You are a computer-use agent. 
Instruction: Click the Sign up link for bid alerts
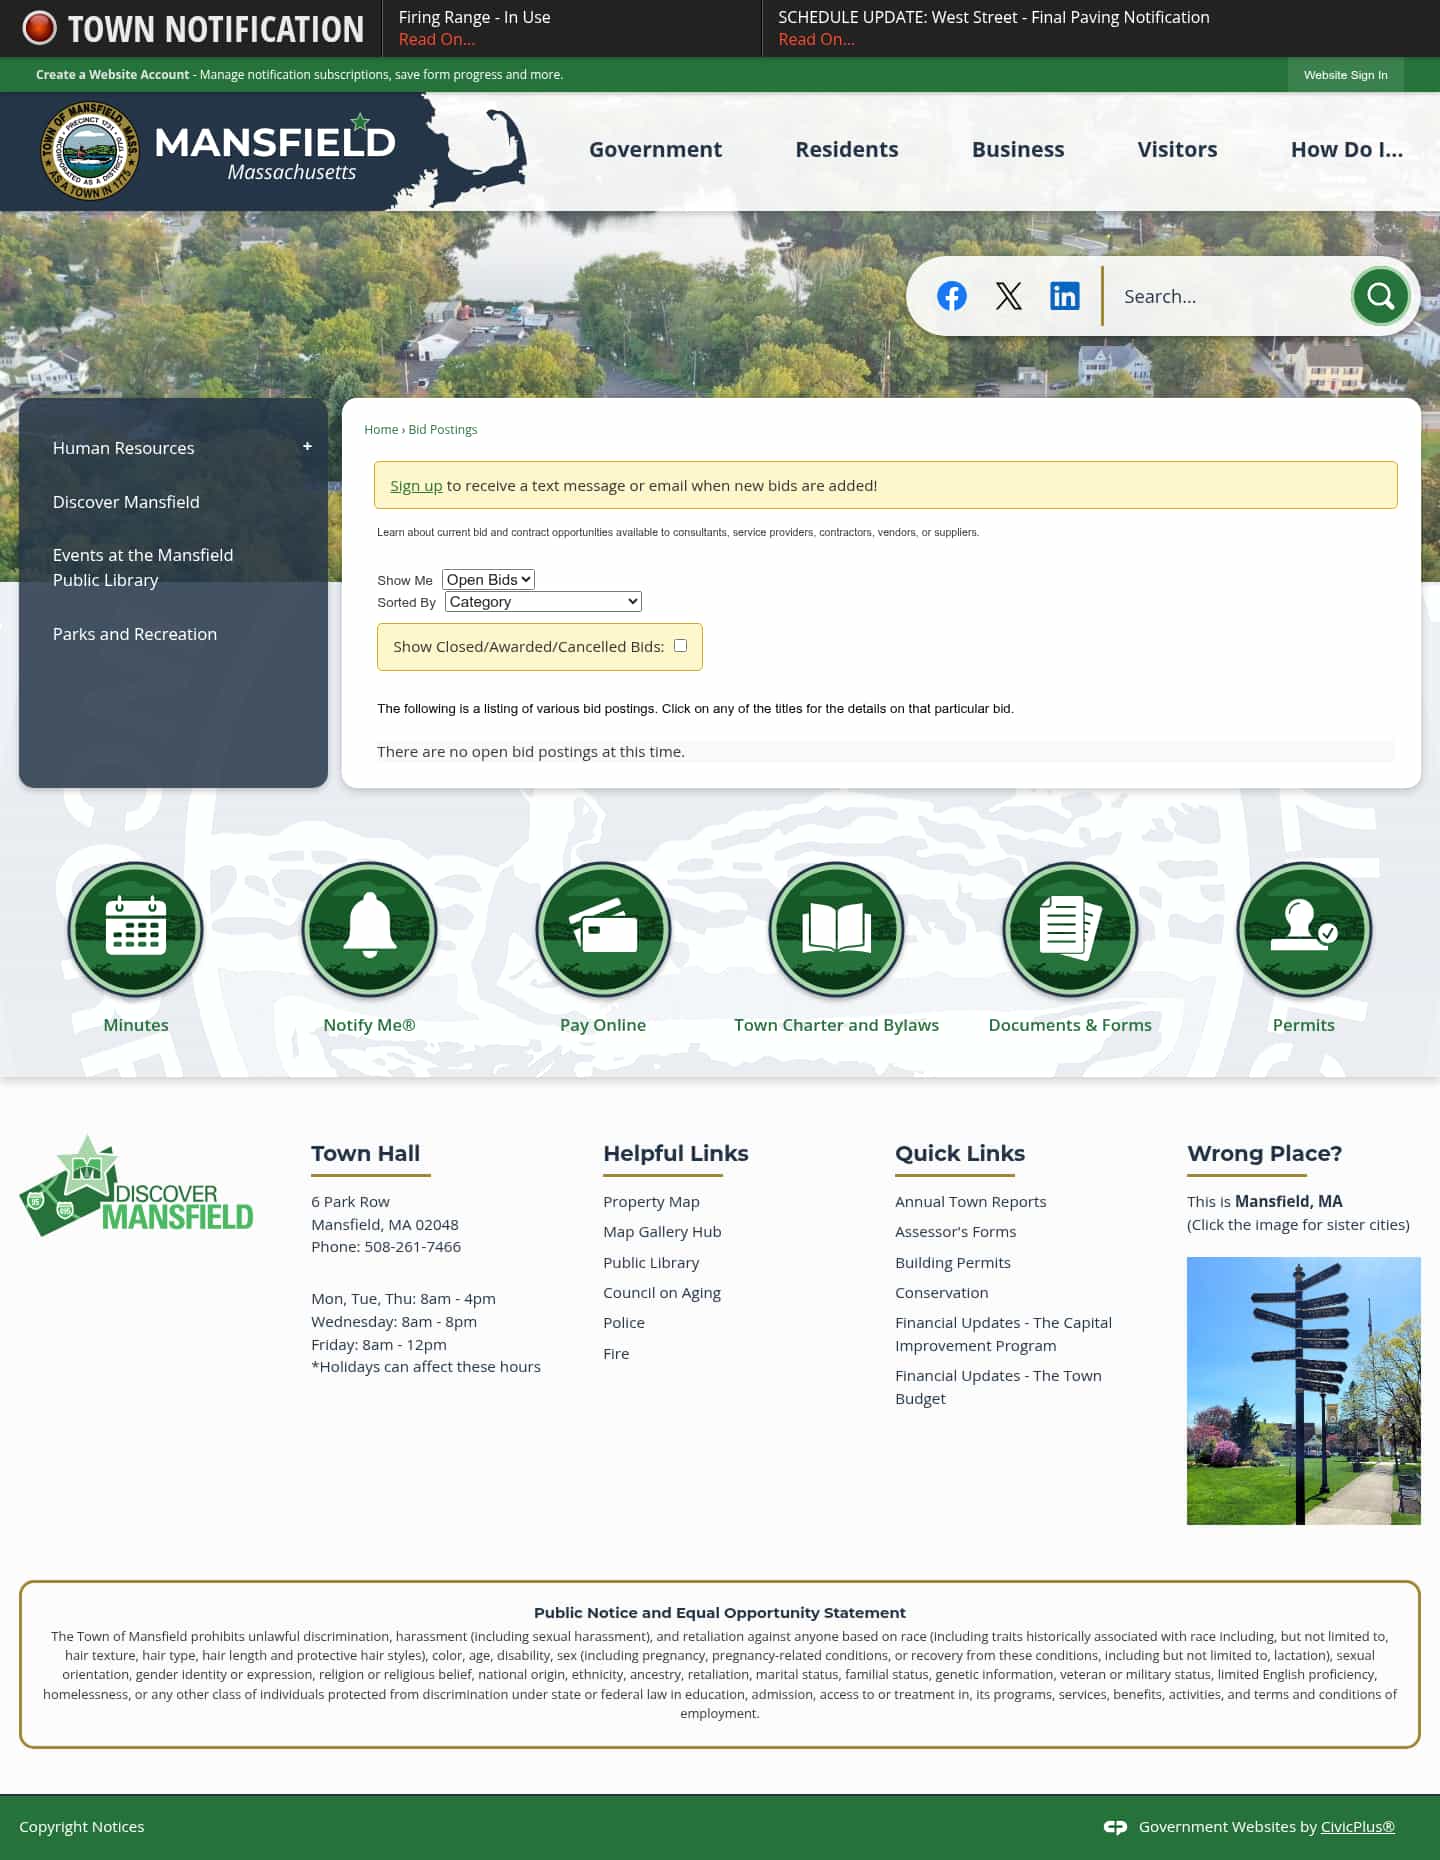tap(416, 486)
